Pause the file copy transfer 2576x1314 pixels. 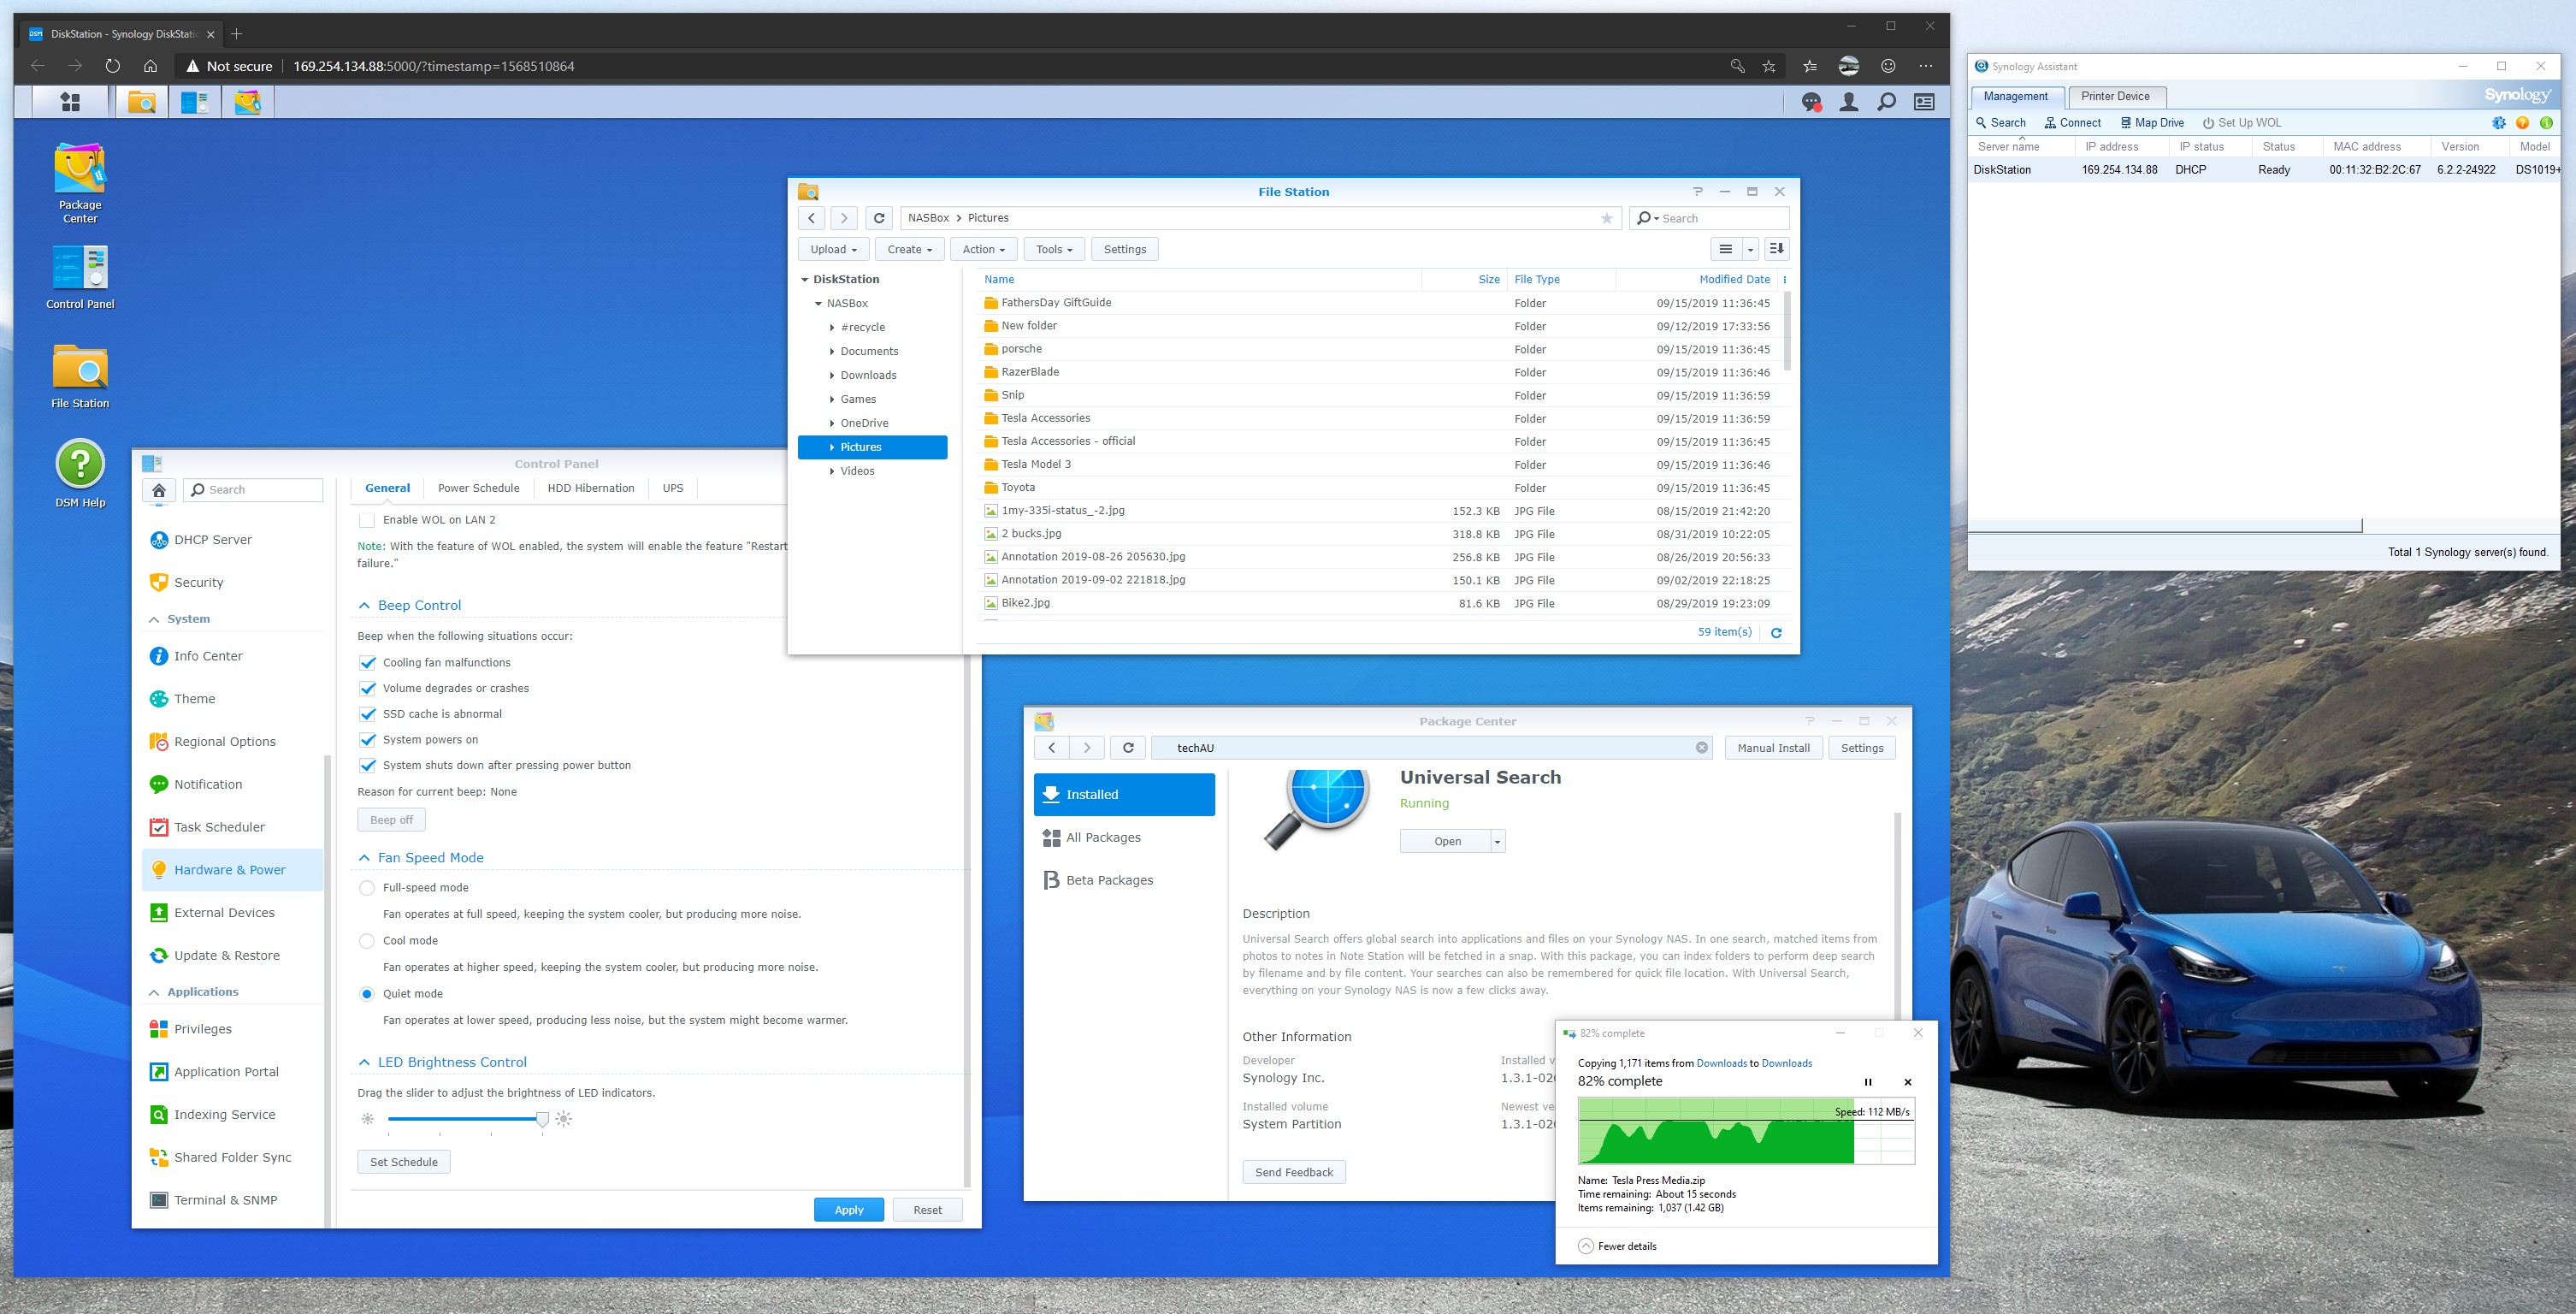pyautogui.click(x=1867, y=1082)
